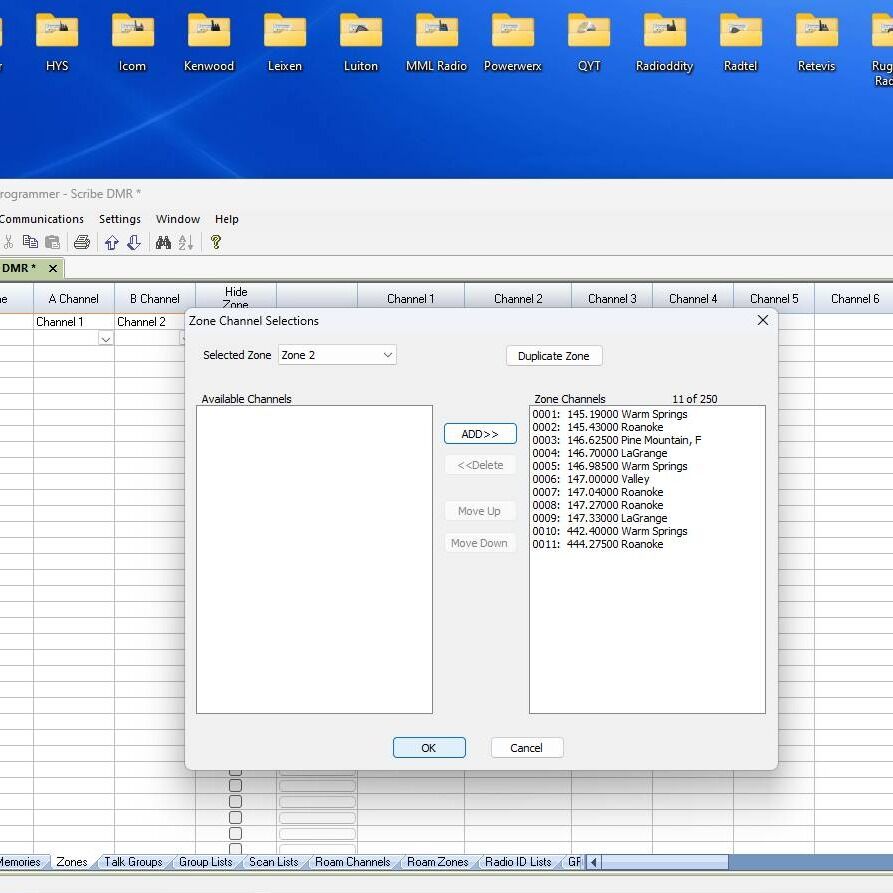Select the Luiton desktop folder
The height and width of the screenshot is (893, 893).
click(361, 43)
